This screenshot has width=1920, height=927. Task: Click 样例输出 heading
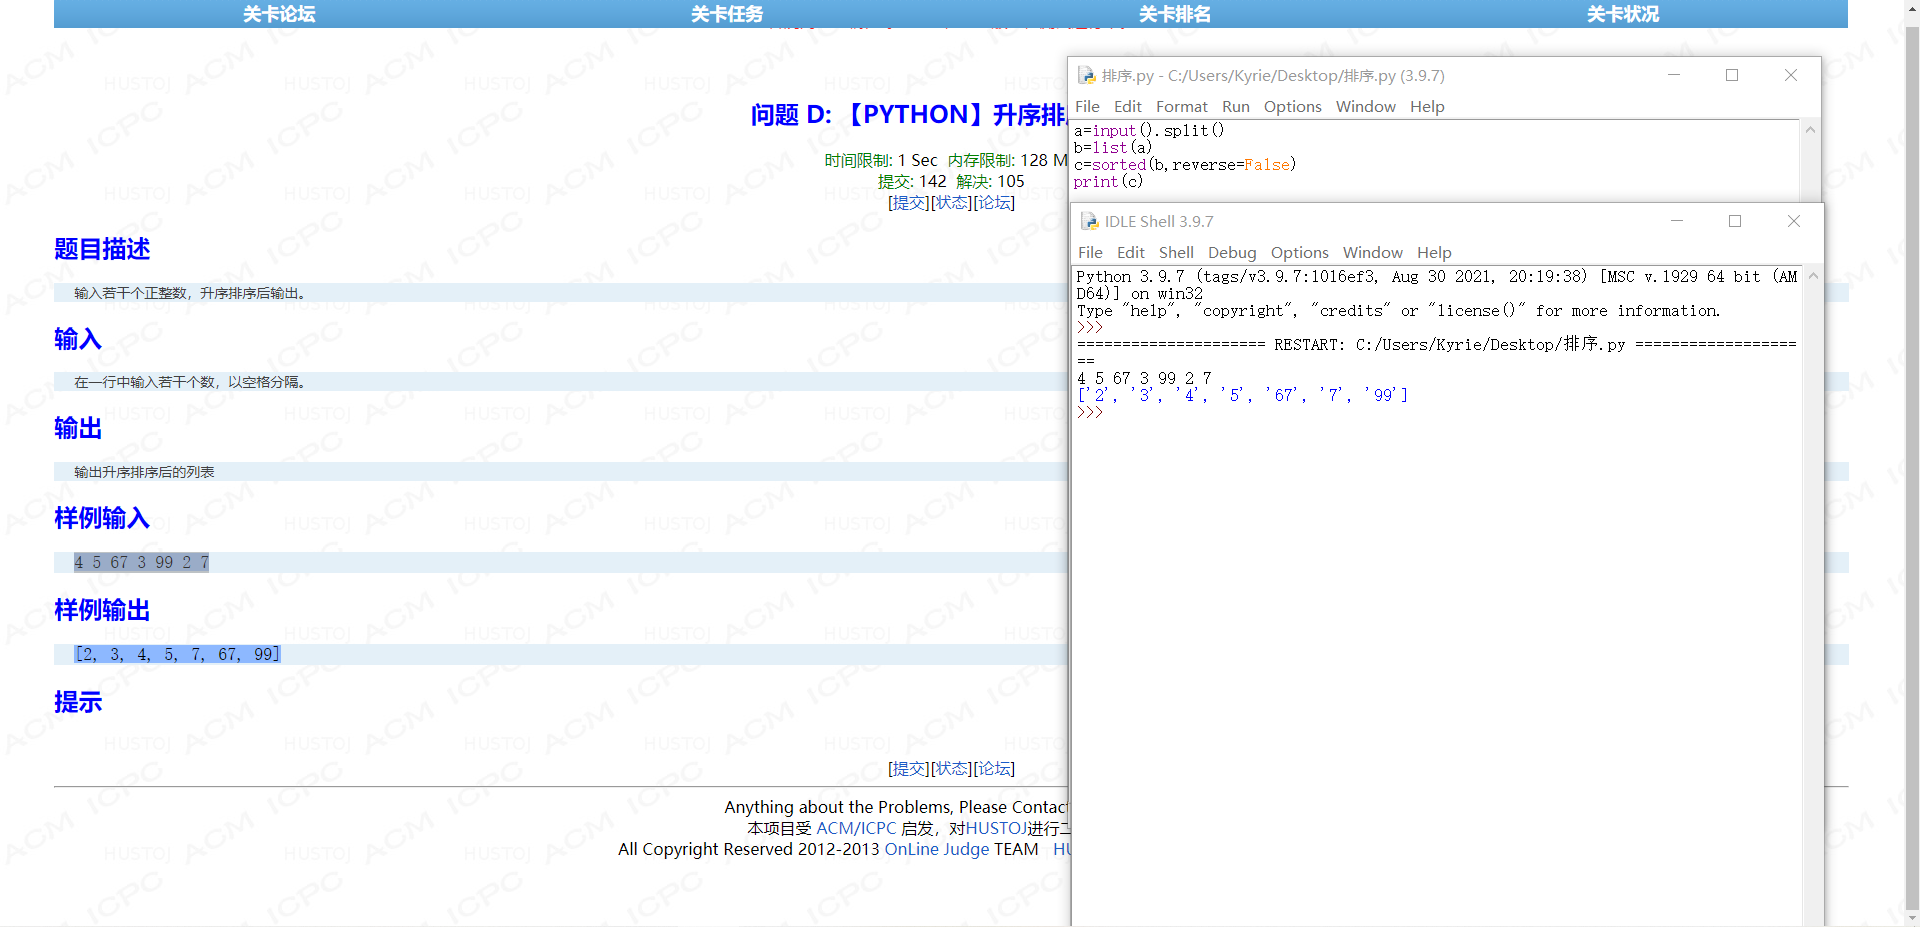102,610
